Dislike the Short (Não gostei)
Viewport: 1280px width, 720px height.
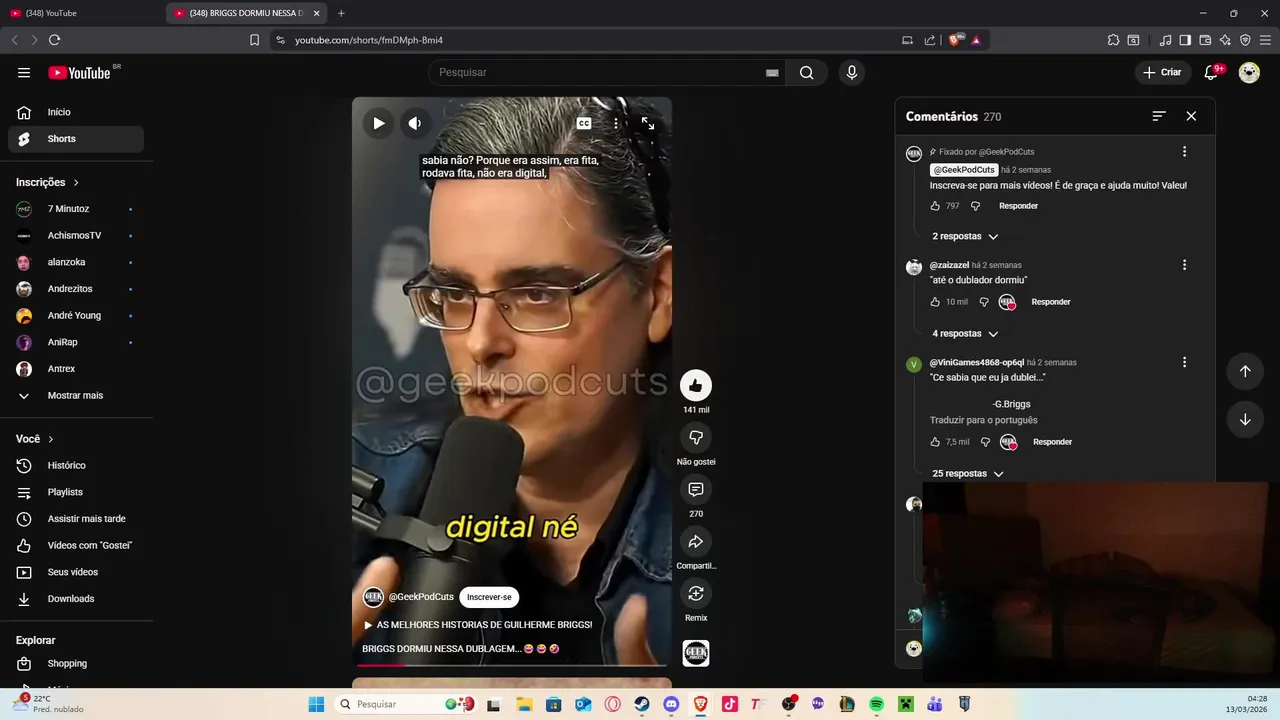pos(696,437)
